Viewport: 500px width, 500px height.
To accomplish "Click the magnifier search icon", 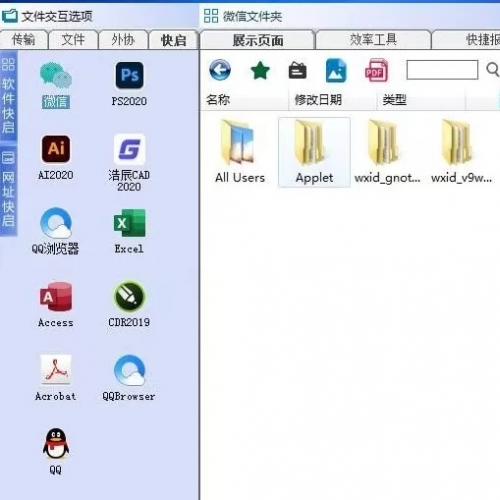I will [x=493, y=70].
